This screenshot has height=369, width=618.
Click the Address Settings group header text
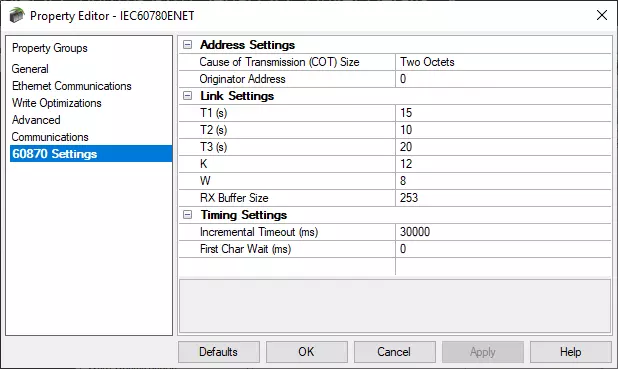click(248, 45)
